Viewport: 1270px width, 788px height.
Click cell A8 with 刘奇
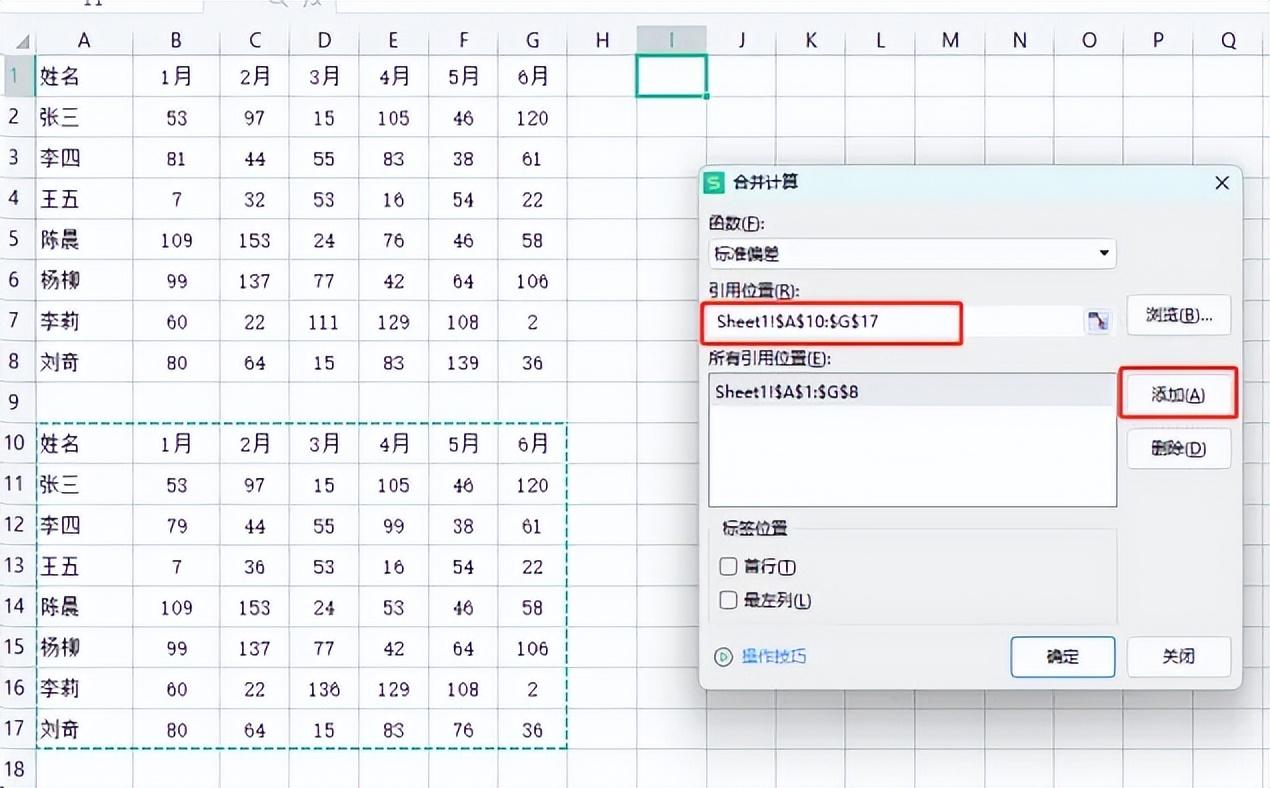coord(84,362)
